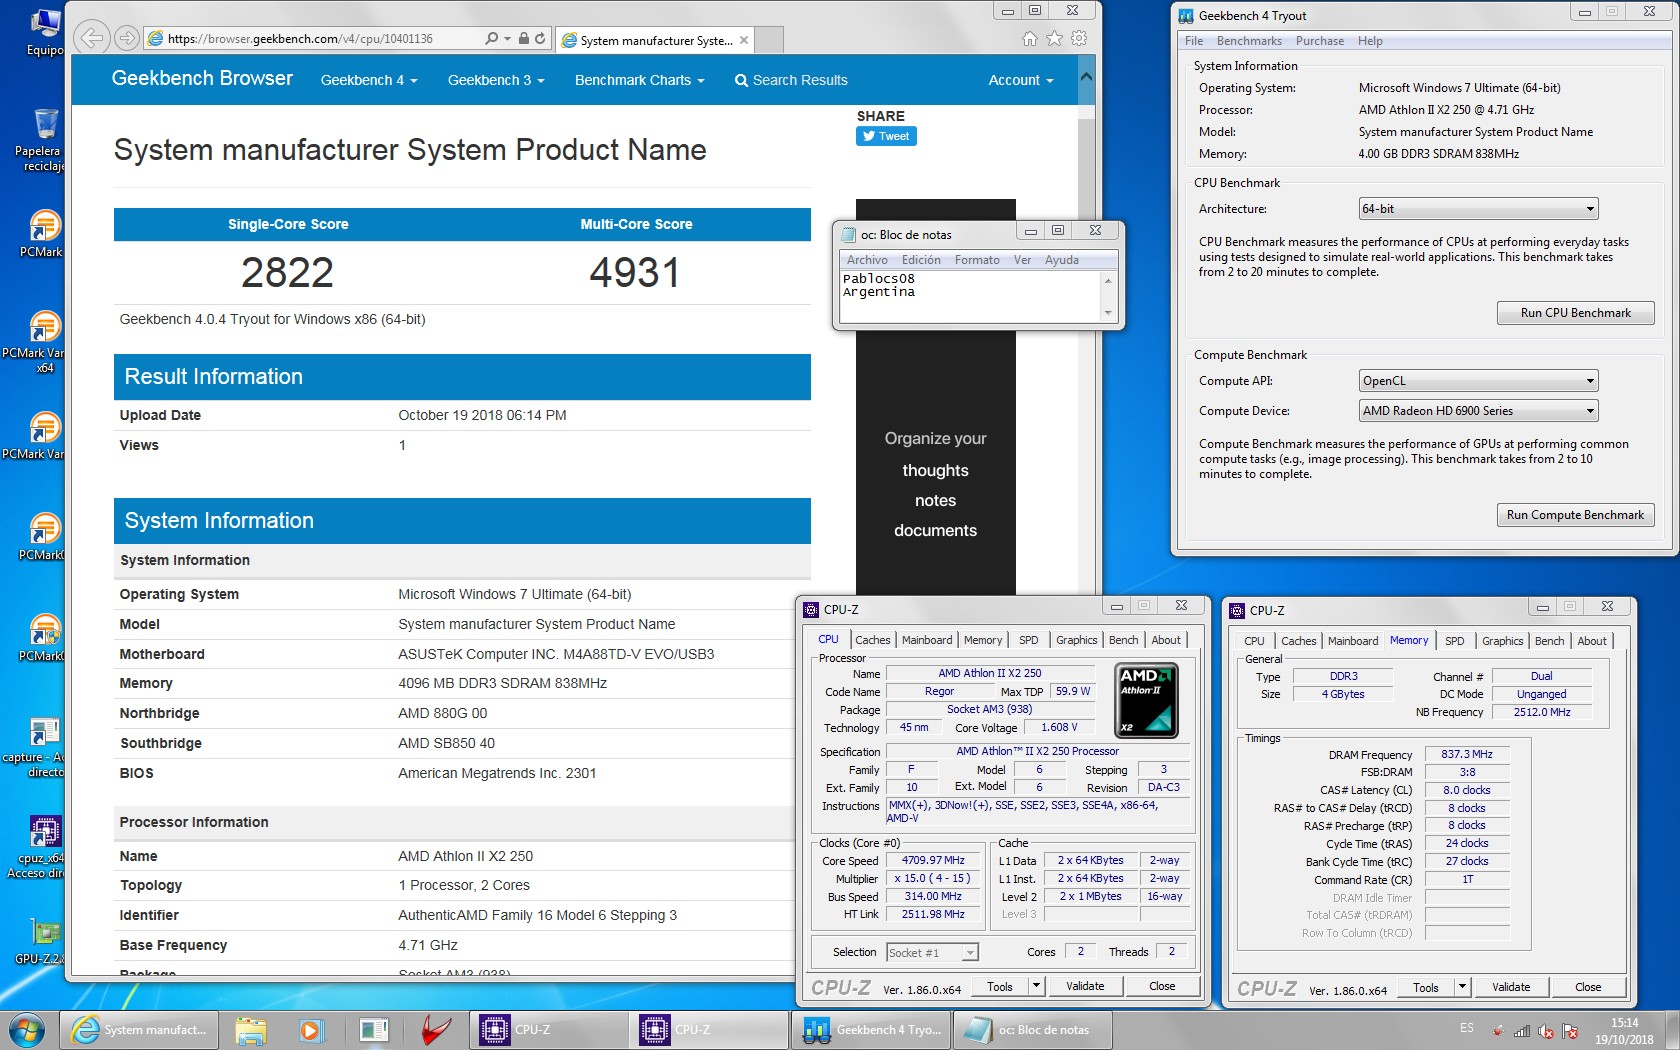Open the Compute Device Radeon combo box
The height and width of the screenshot is (1050, 1680).
1478,411
